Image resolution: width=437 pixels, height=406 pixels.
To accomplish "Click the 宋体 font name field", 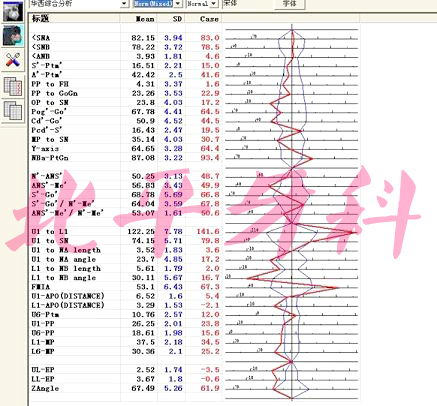I will coord(247,4).
